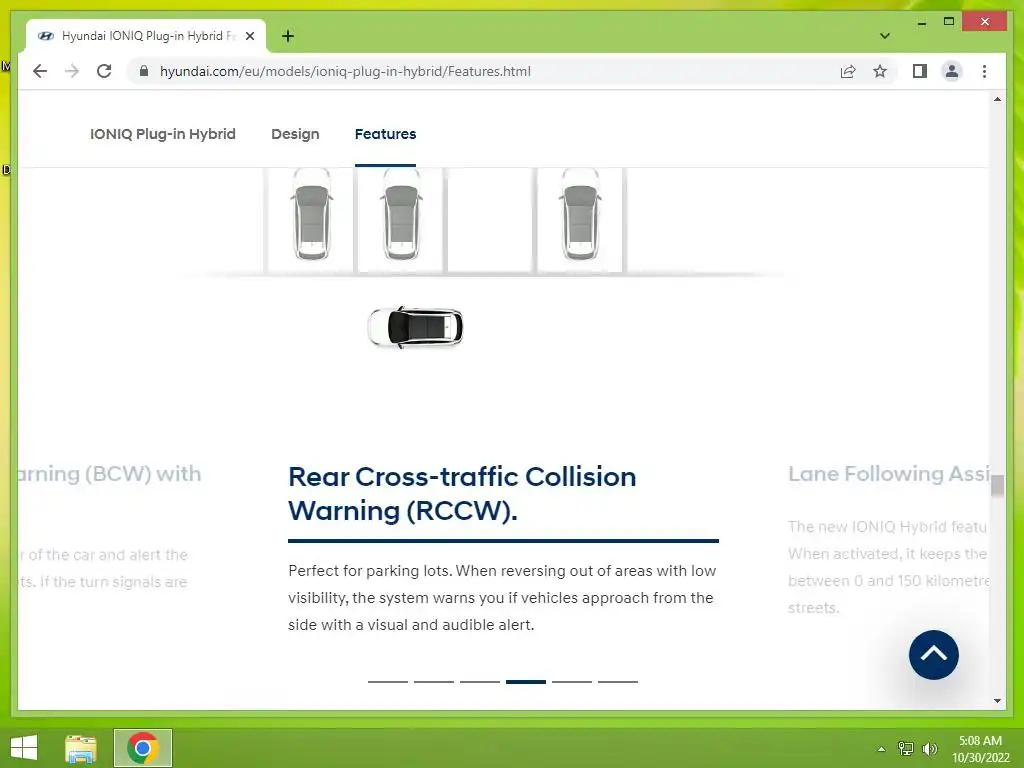The image size is (1024, 768).
Task: Select the active fourth carousel indicator
Action: click(526, 681)
